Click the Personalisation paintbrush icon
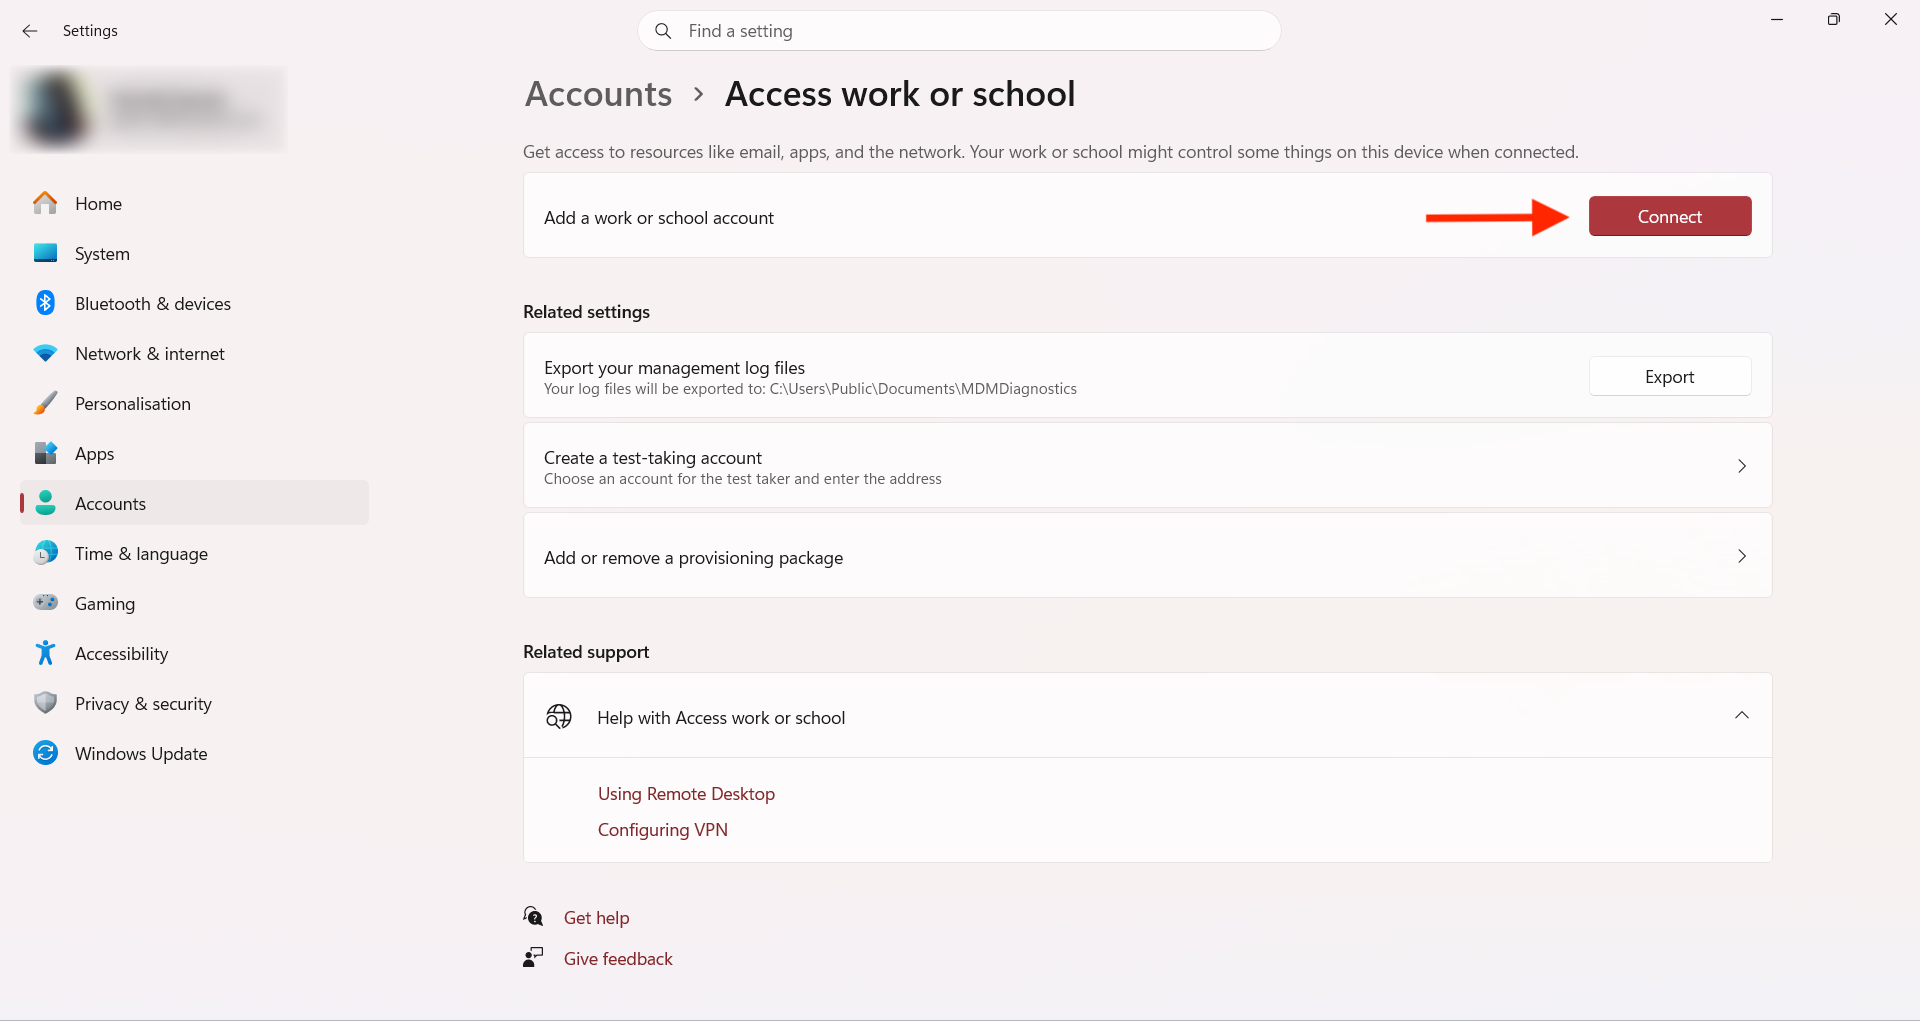This screenshot has height=1021, width=1920. (x=45, y=403)
